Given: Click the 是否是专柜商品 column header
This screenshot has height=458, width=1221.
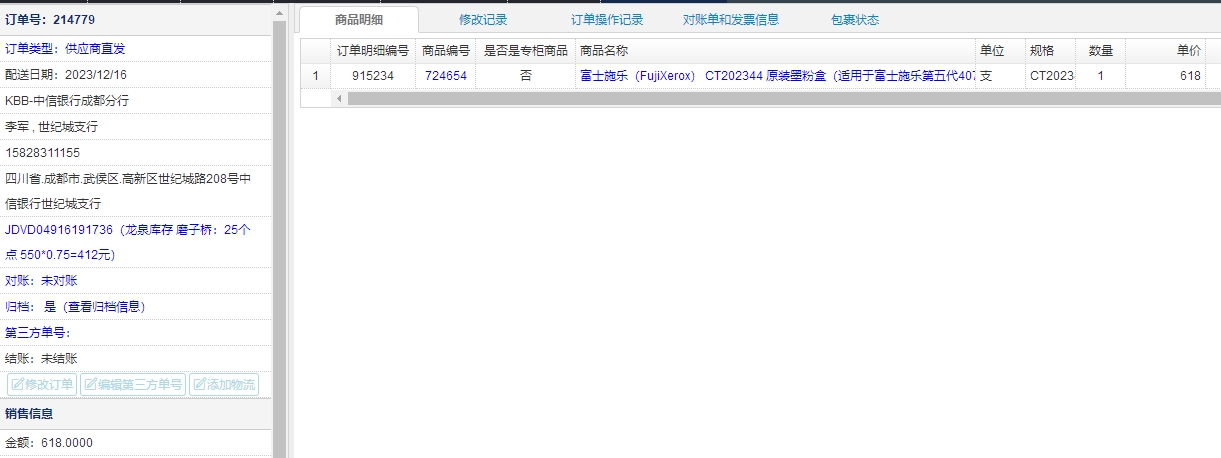Looking at the screenshot, I should (526, 50).
